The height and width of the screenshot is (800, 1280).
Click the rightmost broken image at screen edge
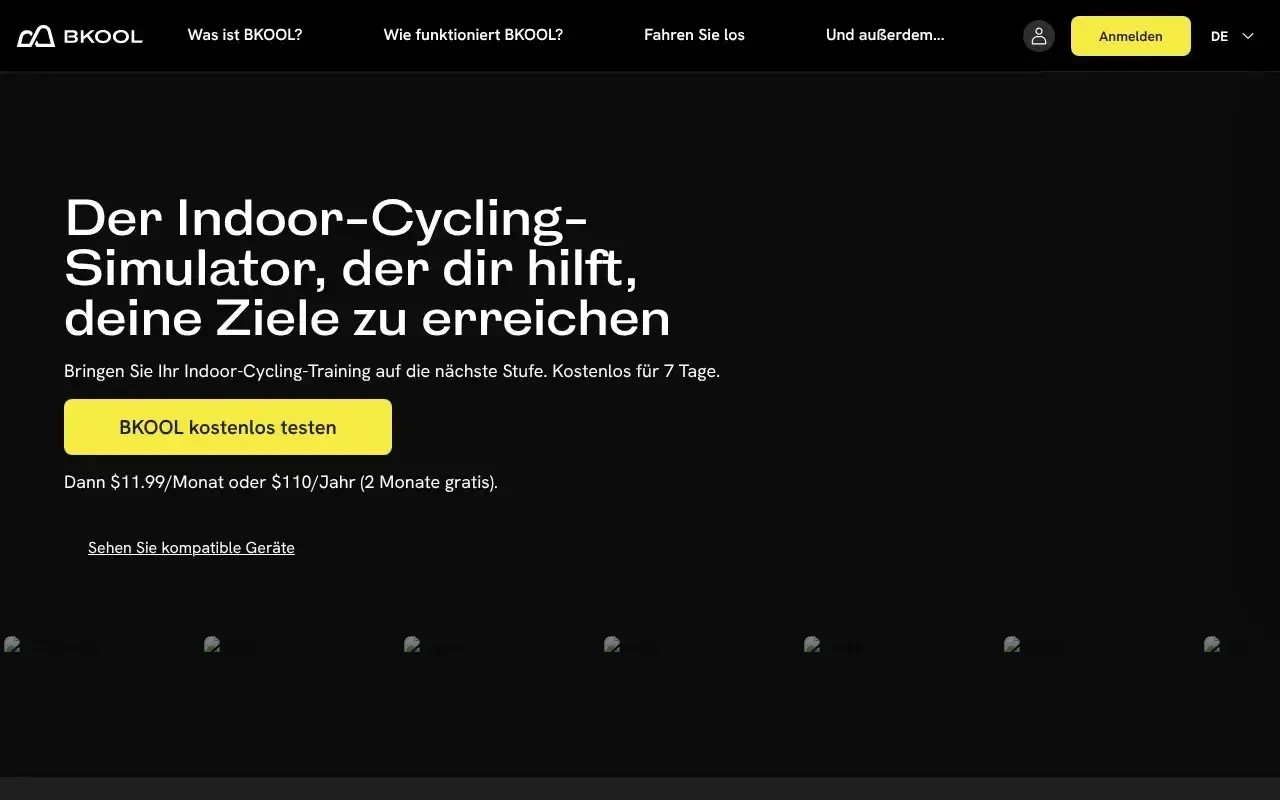[x=1211, y=644]
